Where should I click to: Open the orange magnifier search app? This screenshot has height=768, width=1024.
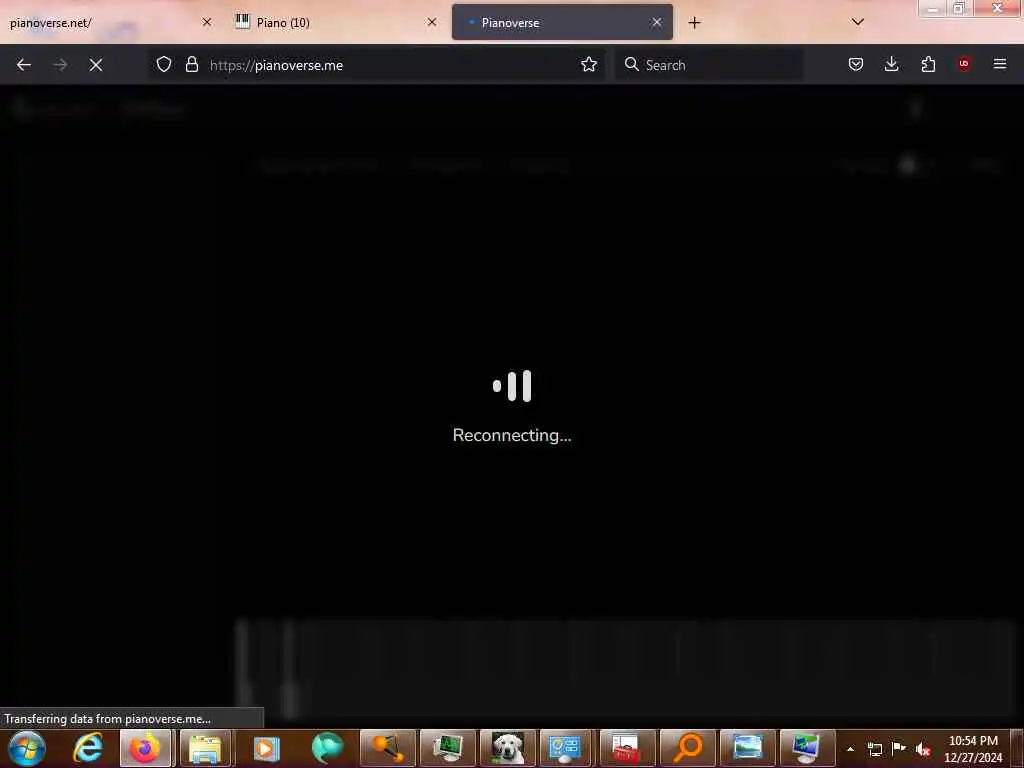coord(686,748)
